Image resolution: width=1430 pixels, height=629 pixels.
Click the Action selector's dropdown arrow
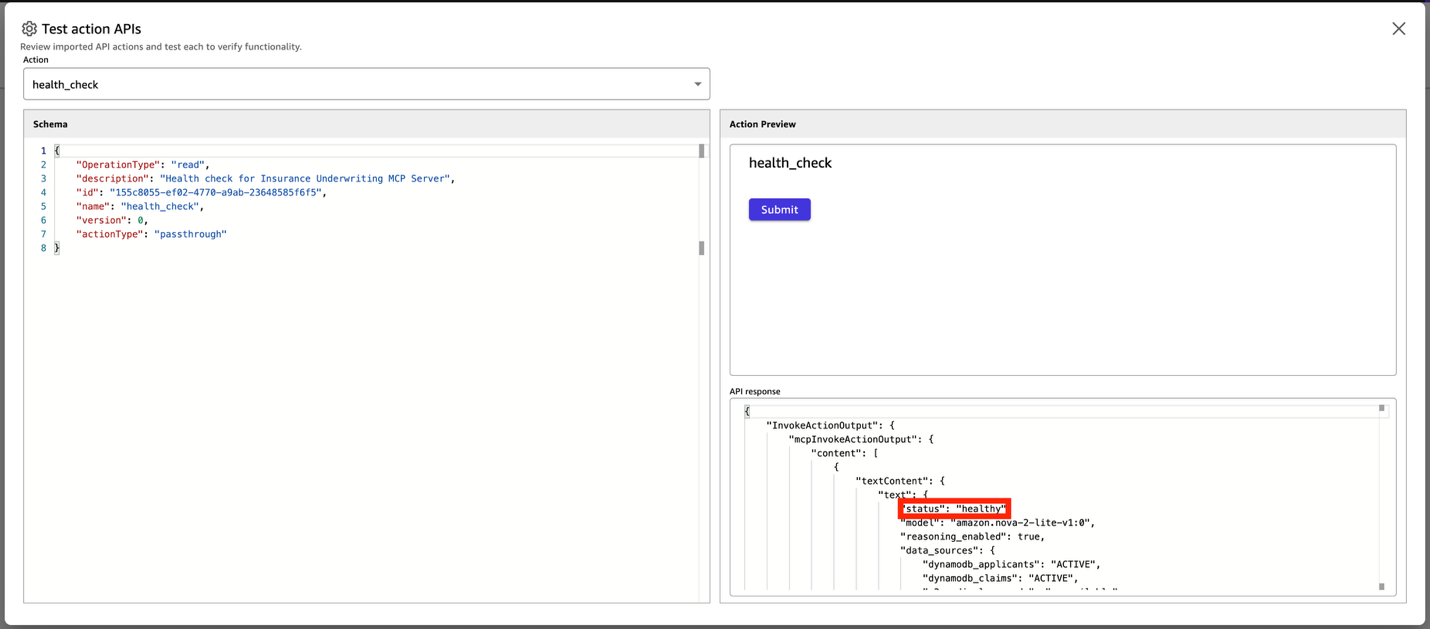coord(697,84)
